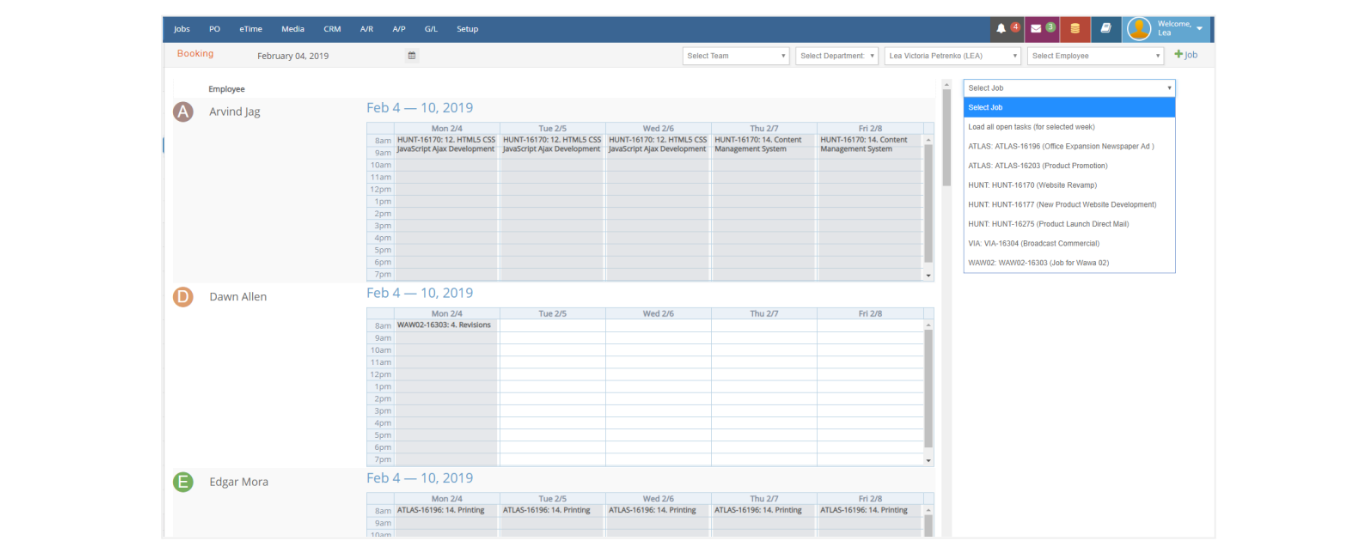Image resolution: width=1367 pixels, height=557 pixels.
Task: Collapse the Select Job dropdown field
Action: pos(1069,88)
